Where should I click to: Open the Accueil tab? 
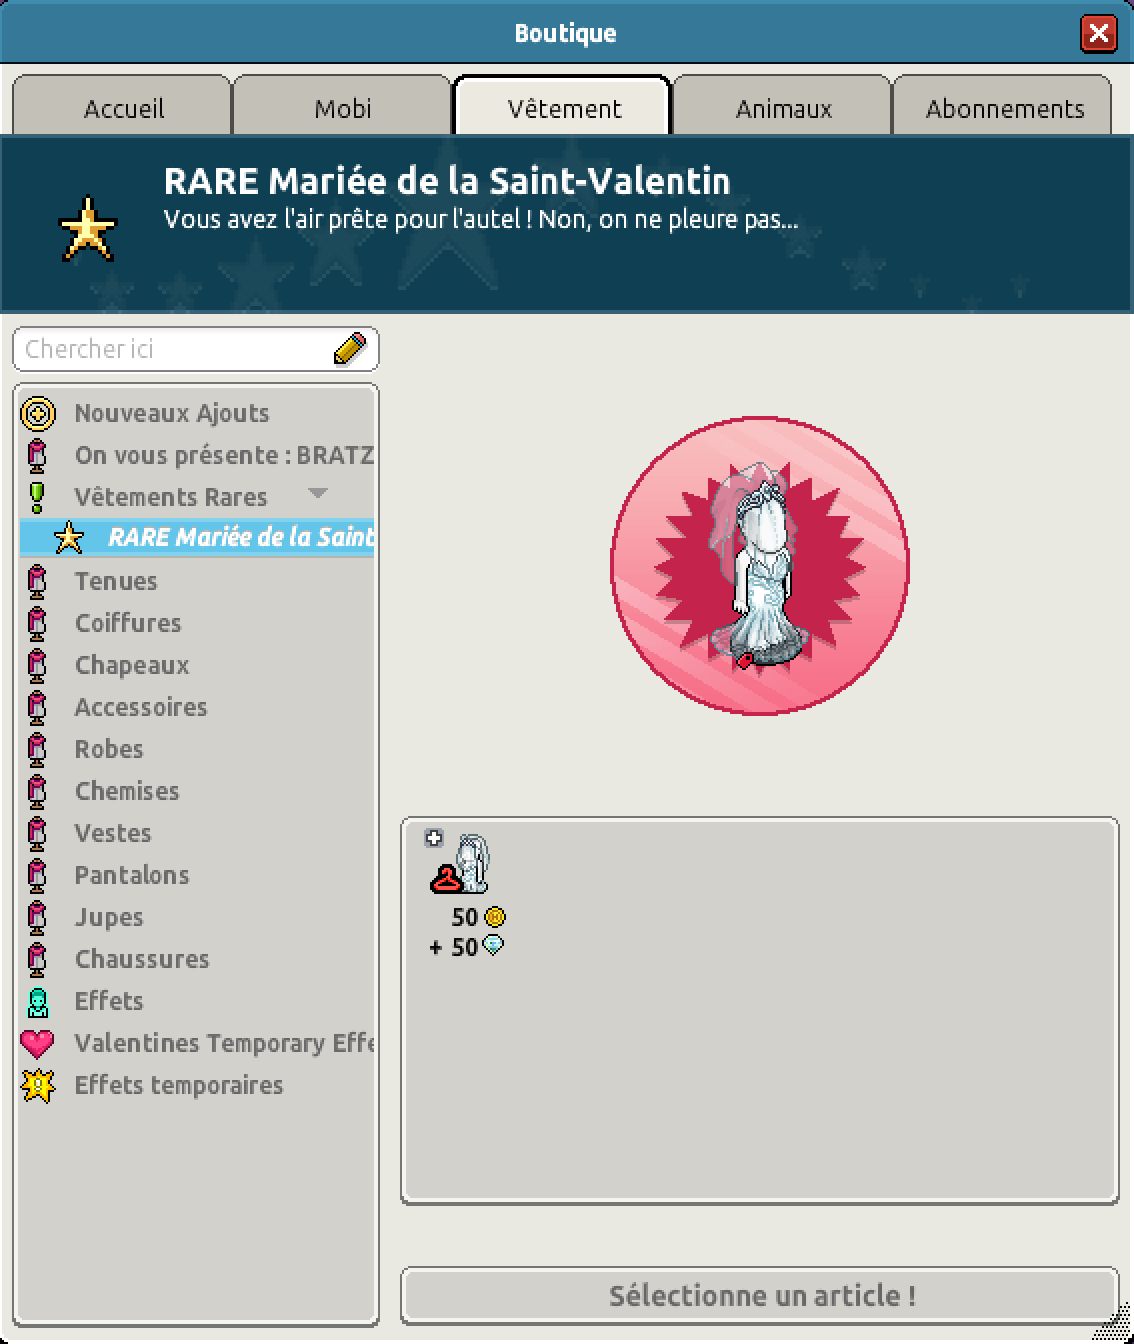(x=122, y=105)
